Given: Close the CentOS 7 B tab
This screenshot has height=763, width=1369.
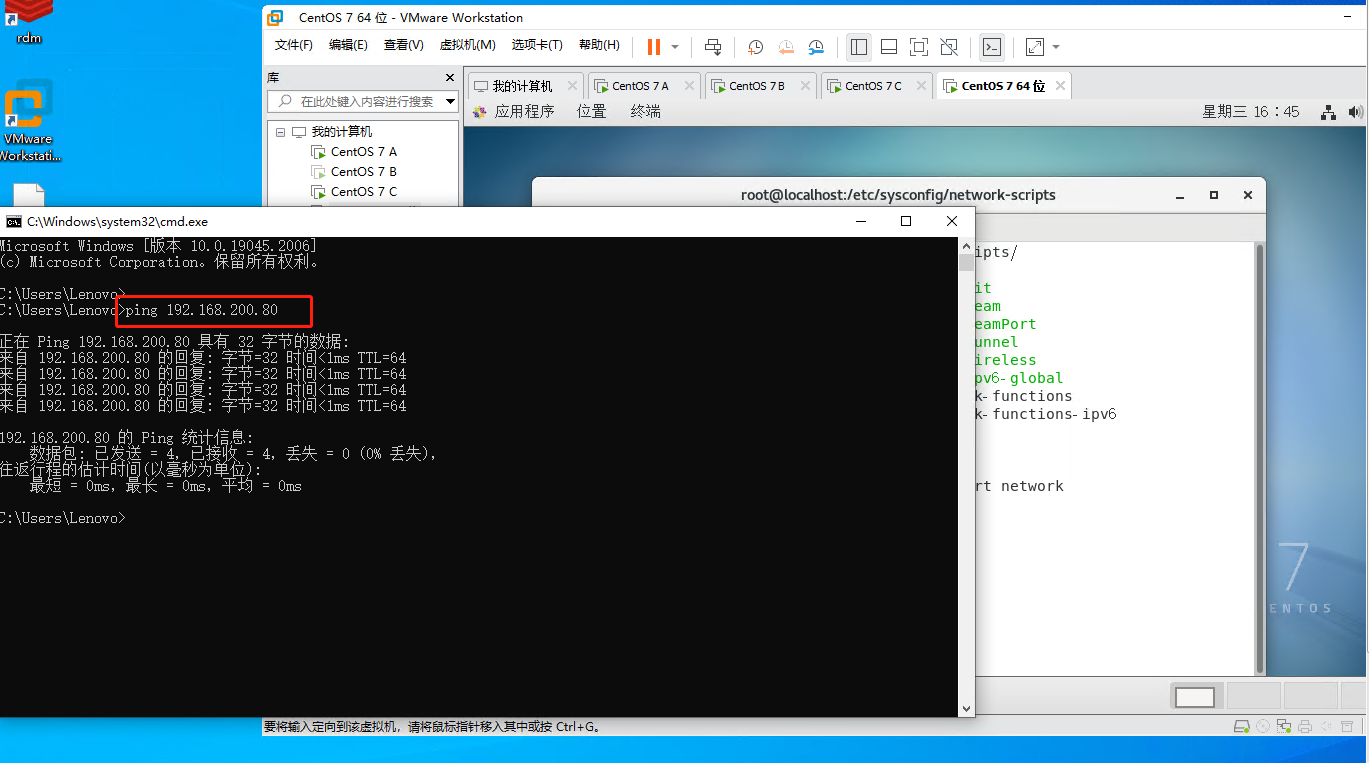Looking at the screenshot, I should (x=804, y=86).
